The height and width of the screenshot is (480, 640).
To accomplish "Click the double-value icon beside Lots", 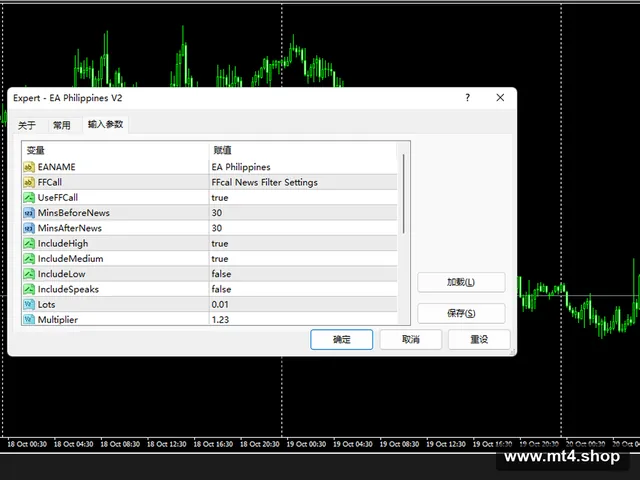I will coord(29,304).
